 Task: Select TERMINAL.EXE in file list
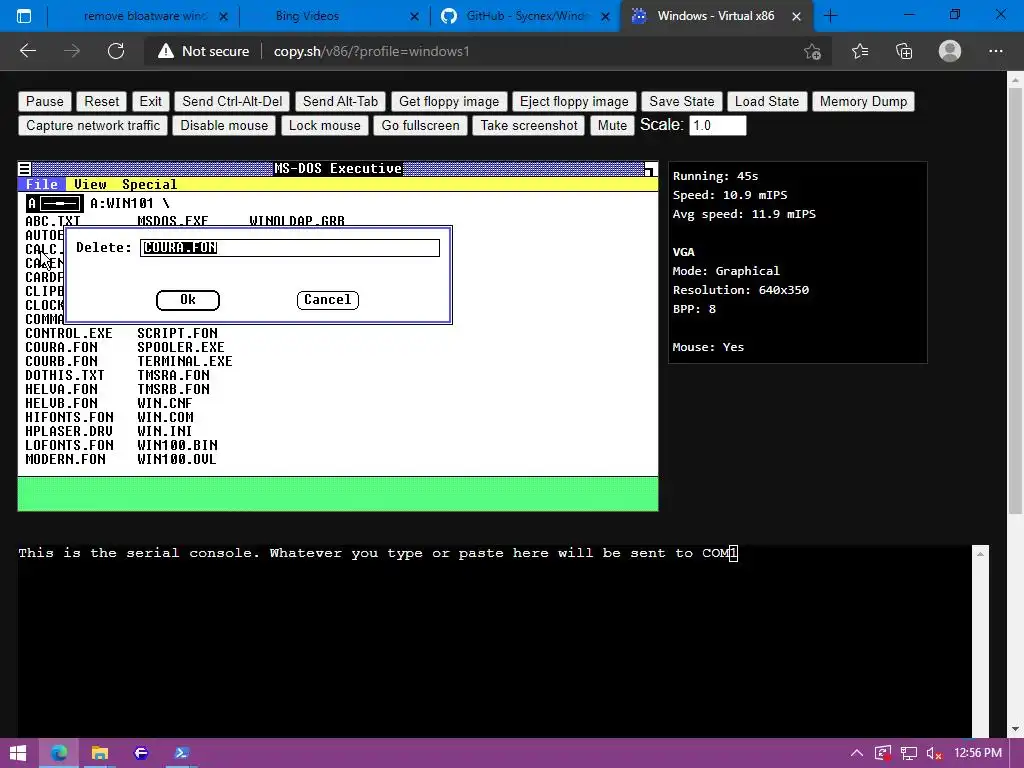[185, 362]
